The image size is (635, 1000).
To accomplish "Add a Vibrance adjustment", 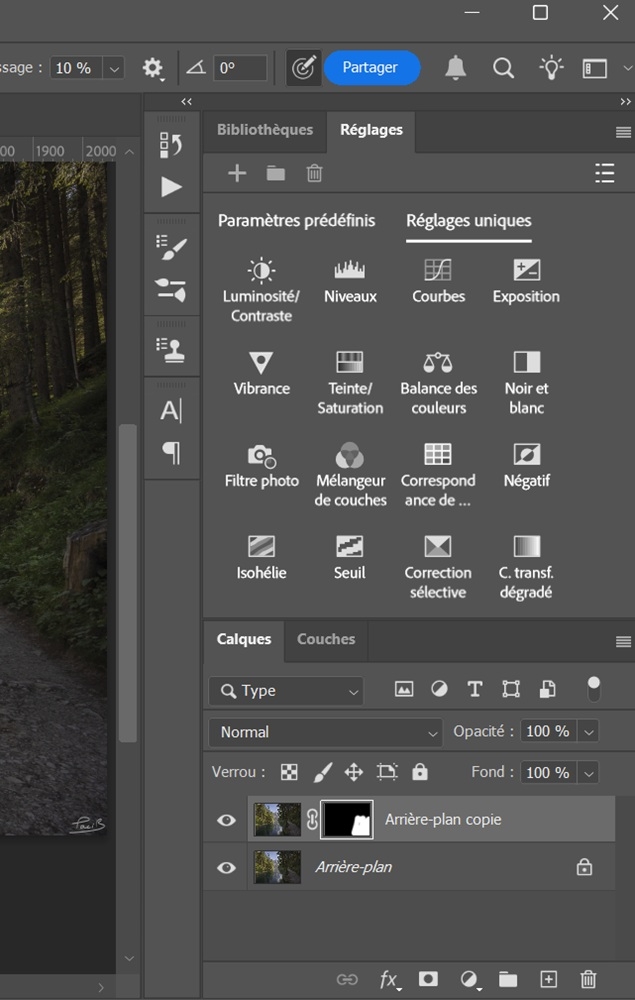I will coord(261,373).
